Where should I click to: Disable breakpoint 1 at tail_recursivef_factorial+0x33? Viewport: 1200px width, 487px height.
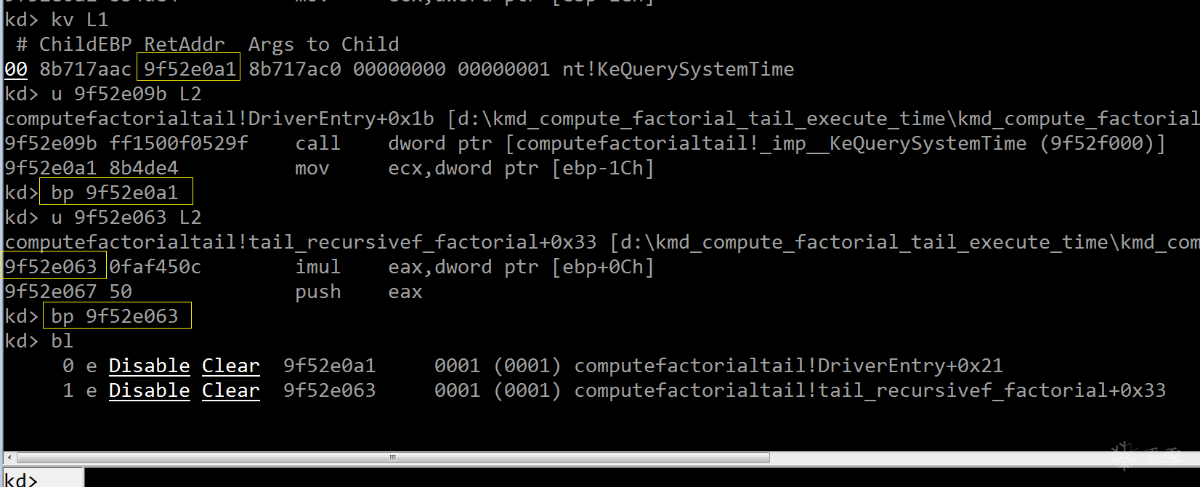point(149,390)
